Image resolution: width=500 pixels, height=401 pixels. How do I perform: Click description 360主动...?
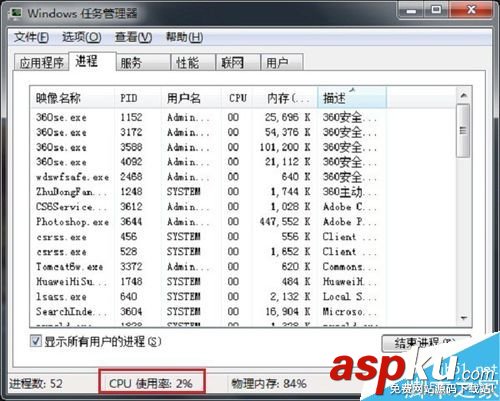point(349,192)
